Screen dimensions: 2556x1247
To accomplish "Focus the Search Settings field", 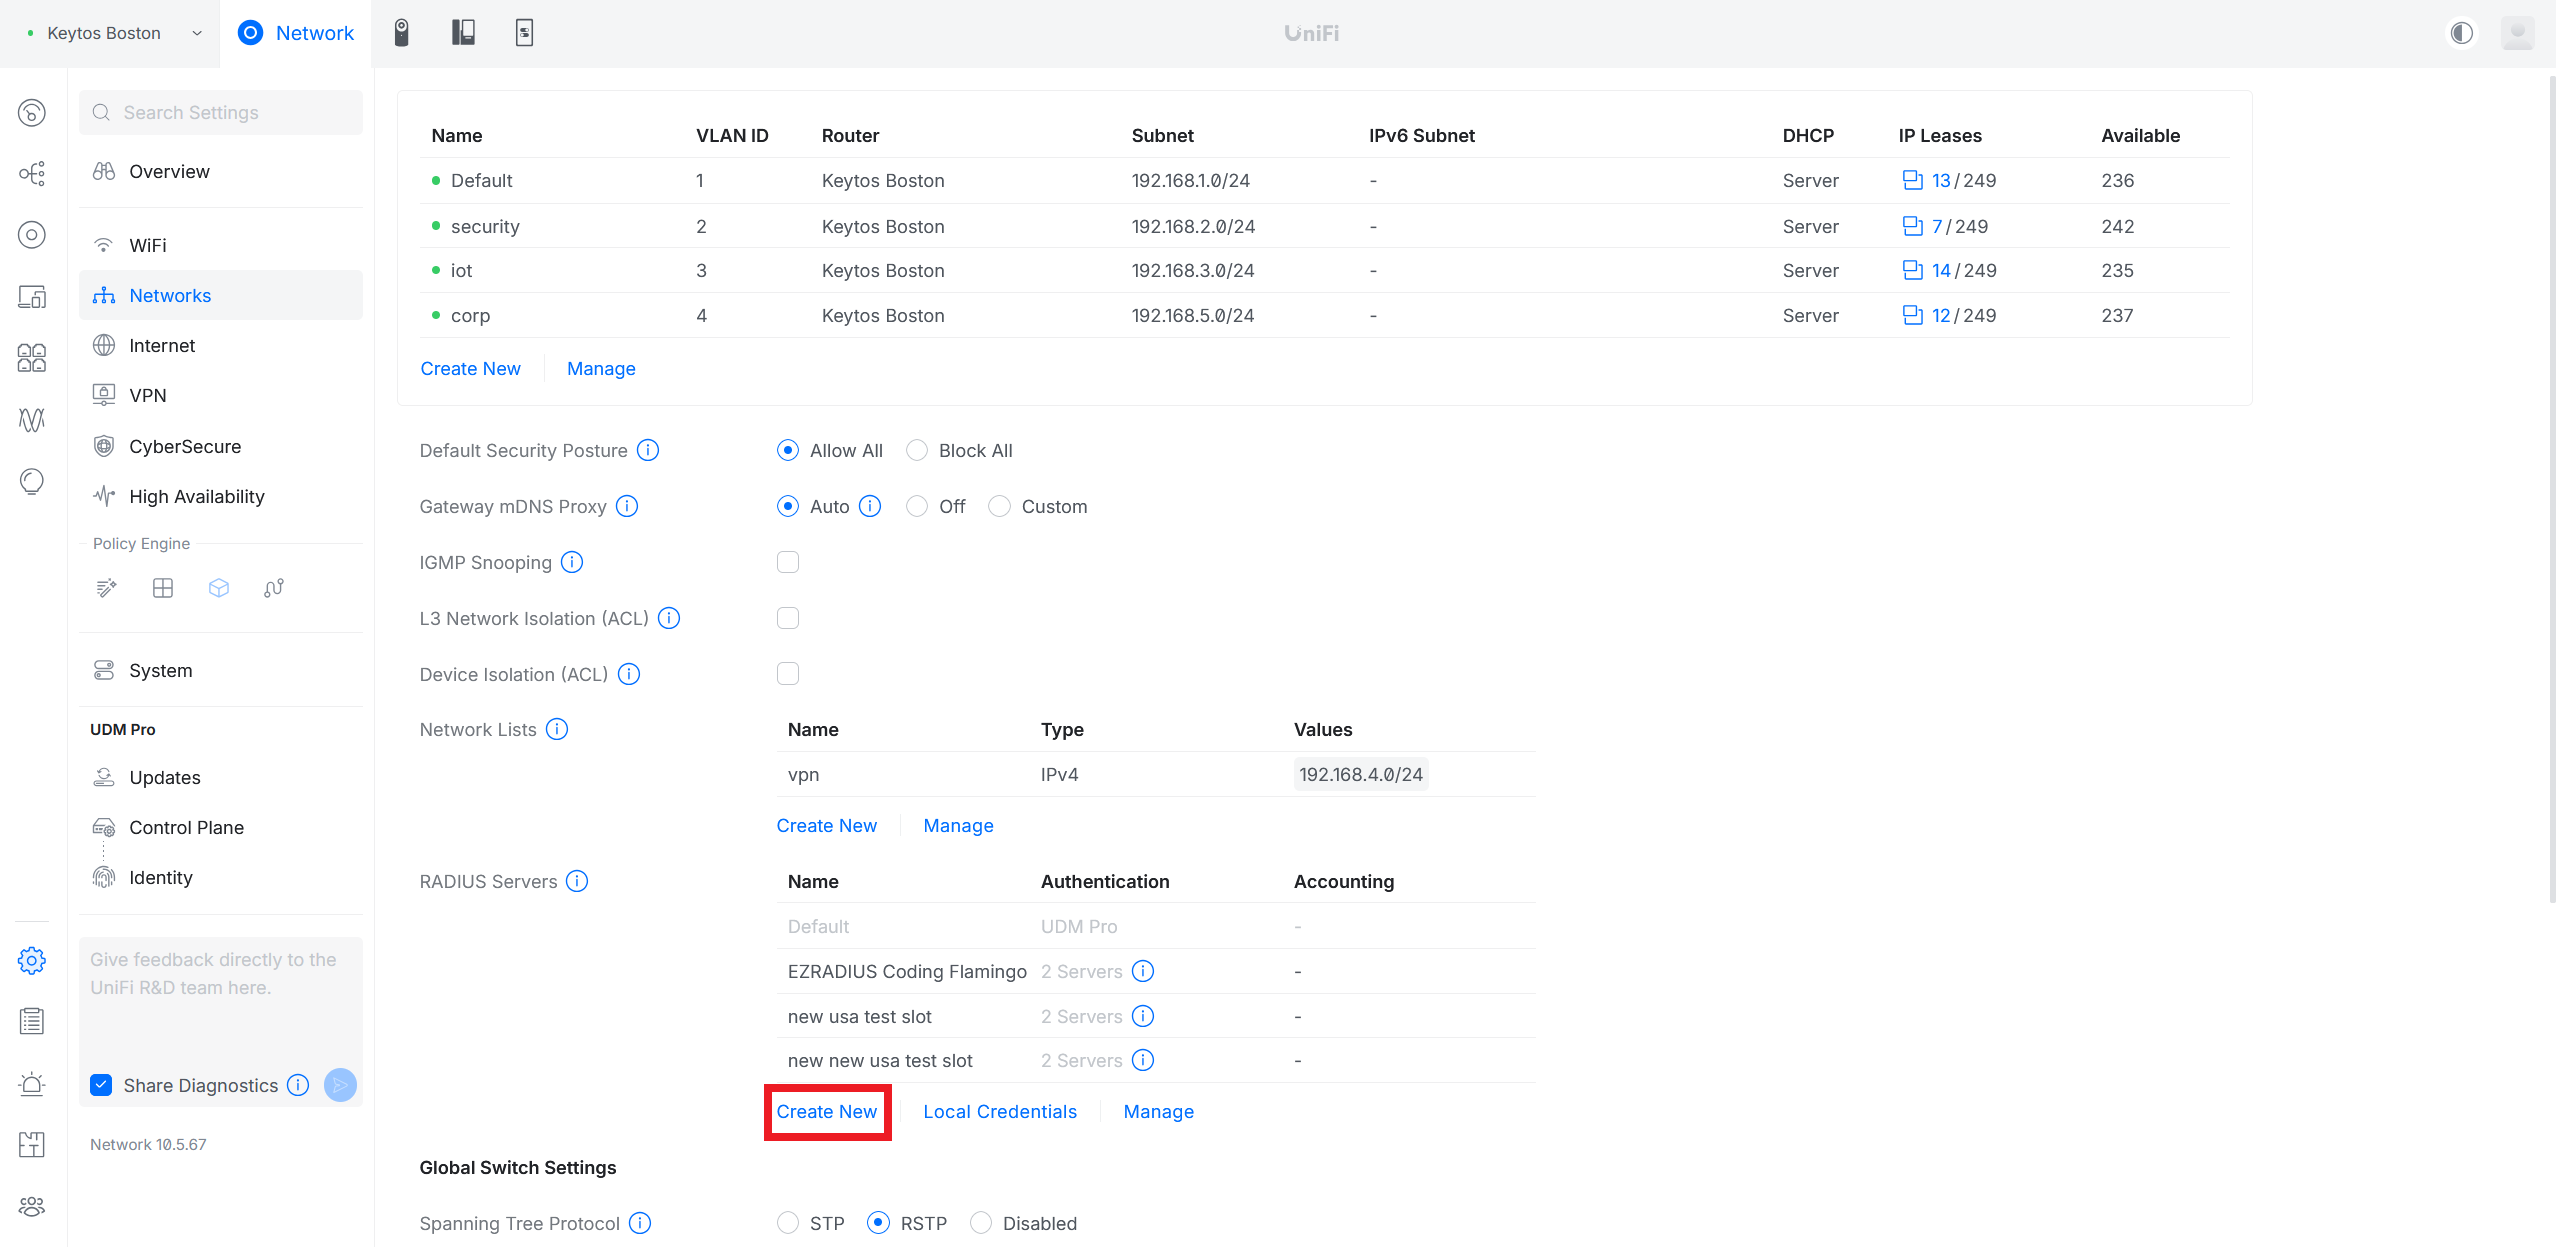I will (x=221, y=112).
